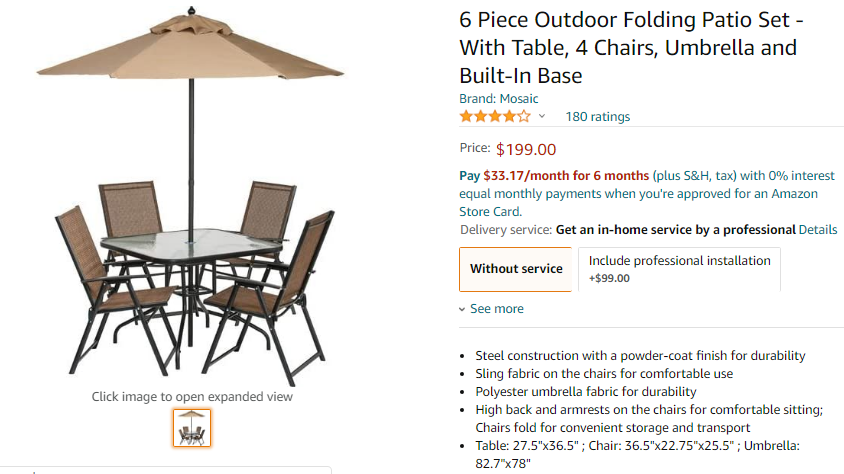Image resolution: width=844 pixels, height=474 pixels.
Task: Select the patio set thumbnail image
Action: [192, 428]
